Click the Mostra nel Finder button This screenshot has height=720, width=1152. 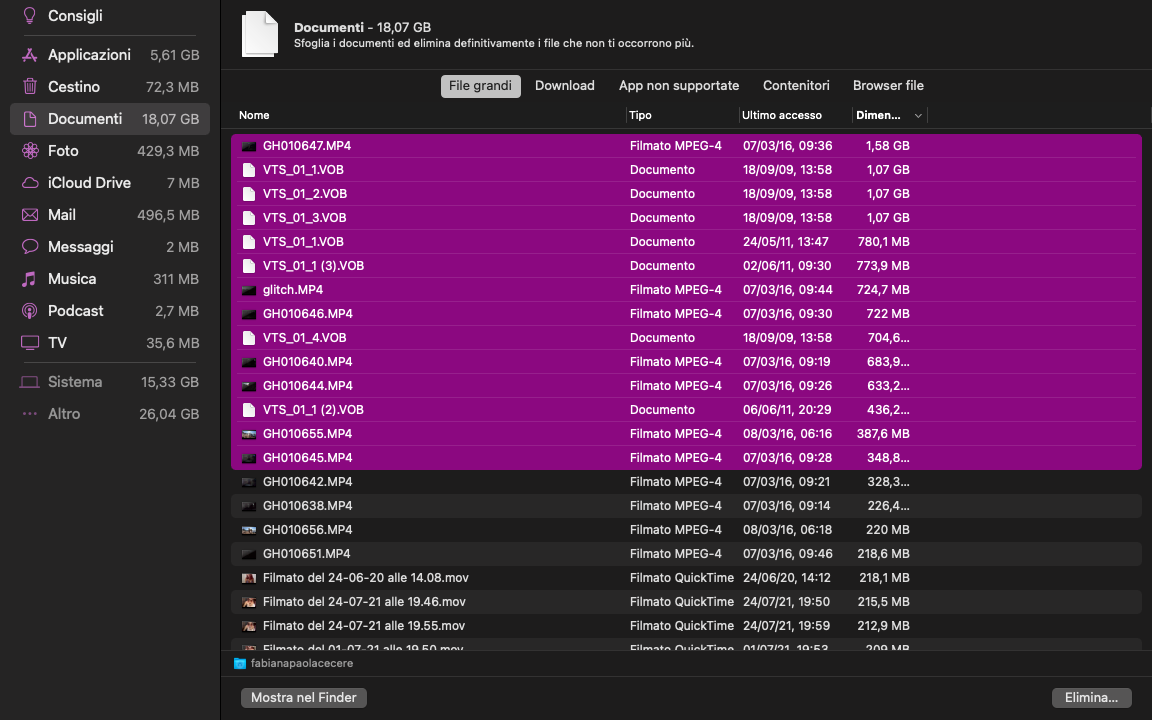point(303,697)
